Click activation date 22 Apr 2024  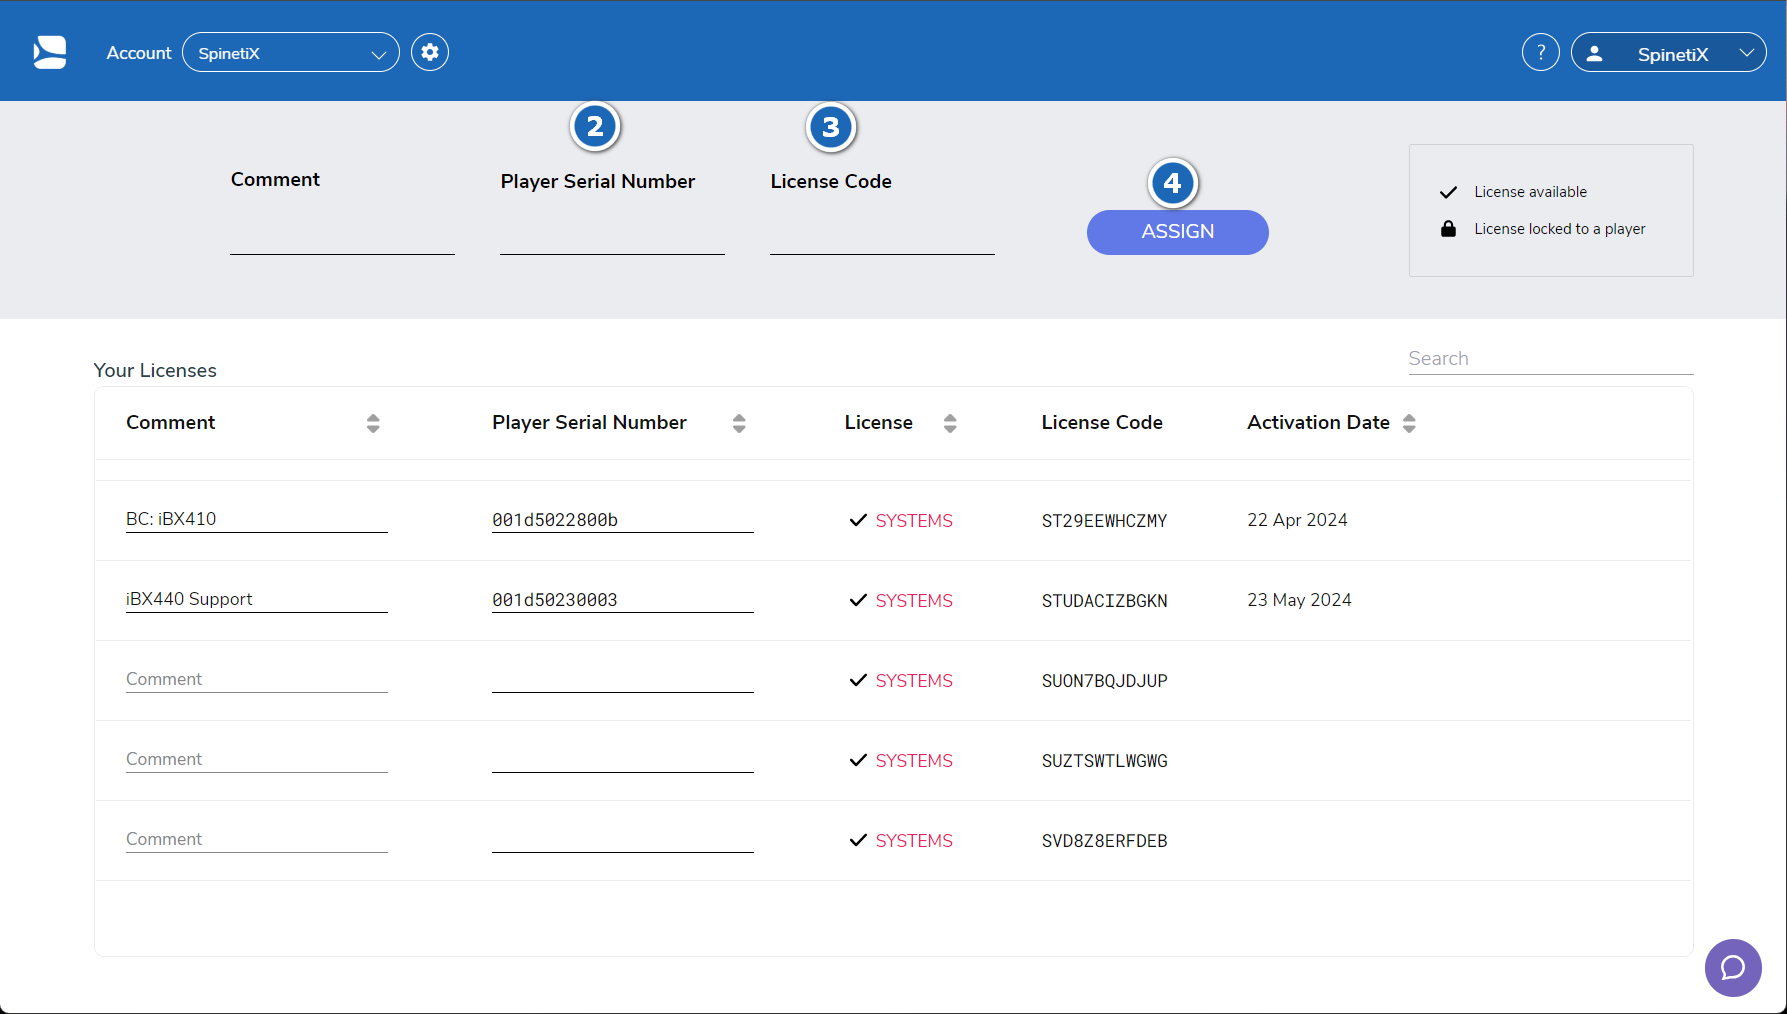click(x=1297, y=520)
